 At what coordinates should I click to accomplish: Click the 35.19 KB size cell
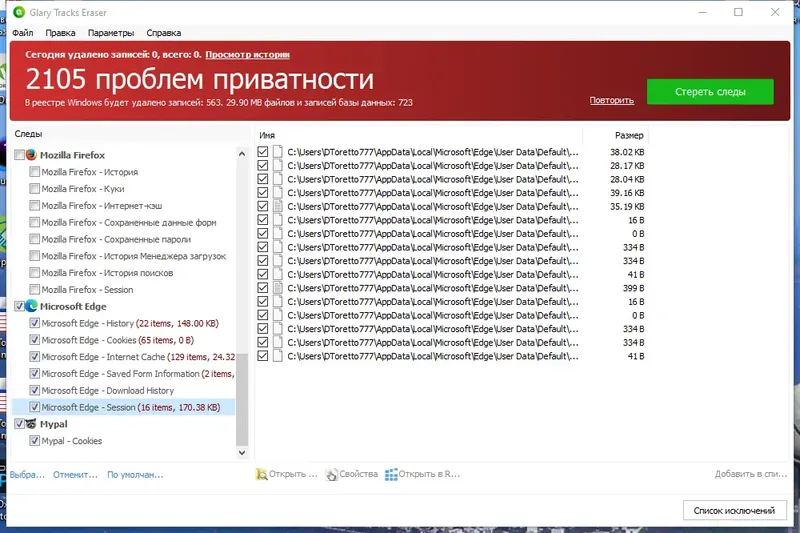627,206
